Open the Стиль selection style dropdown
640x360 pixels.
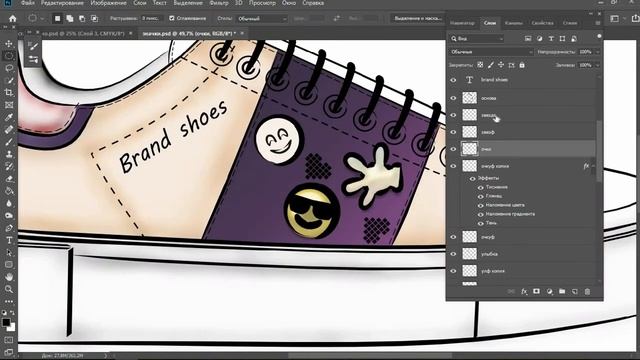tap(262, 19)
